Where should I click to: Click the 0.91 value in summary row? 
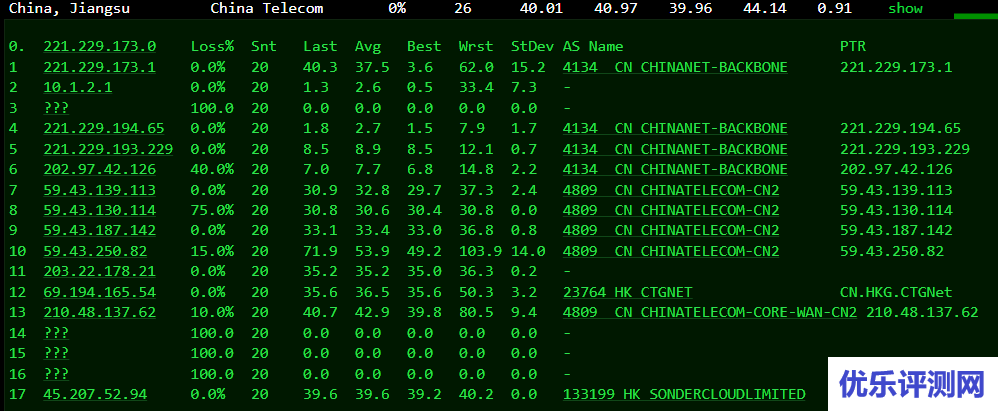pos(834,8)
